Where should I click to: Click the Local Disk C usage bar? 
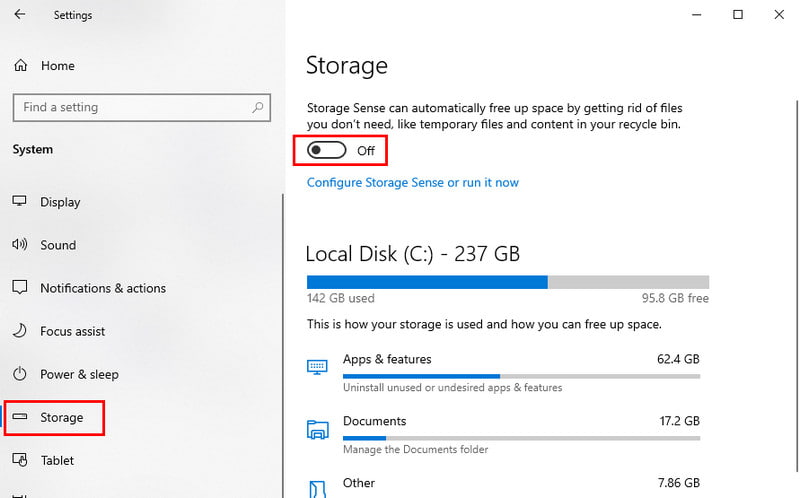click(508, 282)
